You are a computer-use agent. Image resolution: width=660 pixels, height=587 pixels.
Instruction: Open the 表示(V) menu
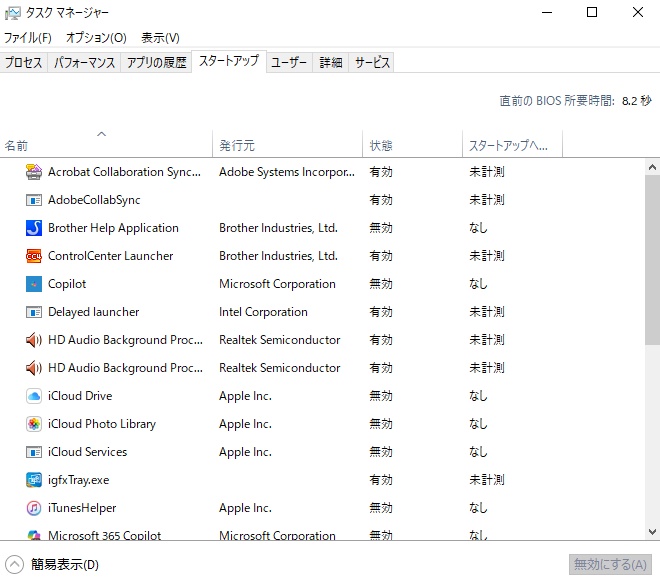[160, 38]
